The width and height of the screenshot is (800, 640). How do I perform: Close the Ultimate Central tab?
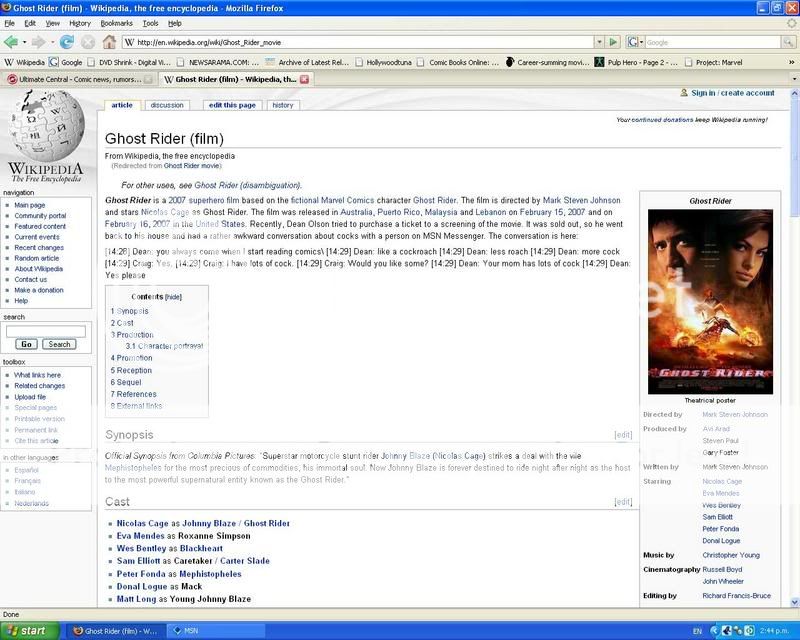click(148, 79)
